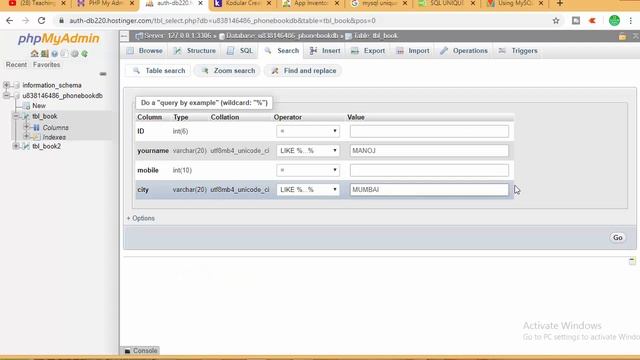
Task: Click city value field containing MUMBAI
Action: click(x=429, y=190)
